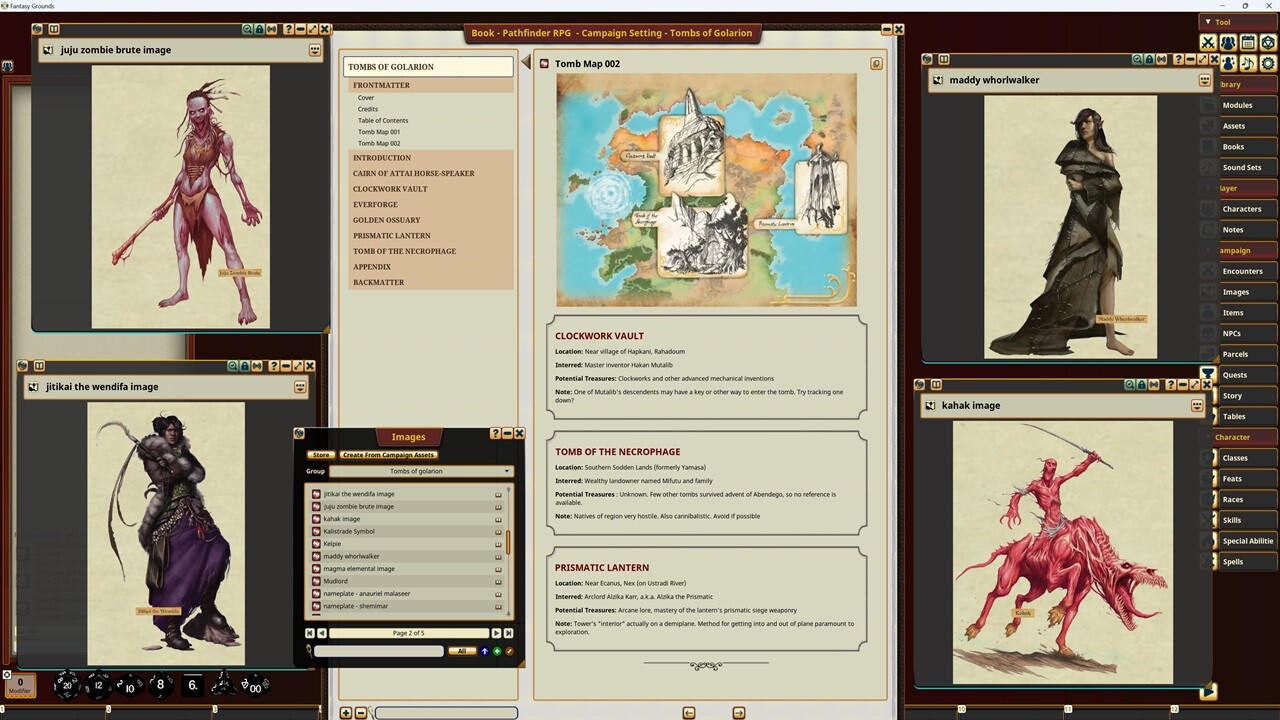1280x720 pixels.
Task: Open the combat tracker crossed-swords tool
Action: click(1208, 43)
